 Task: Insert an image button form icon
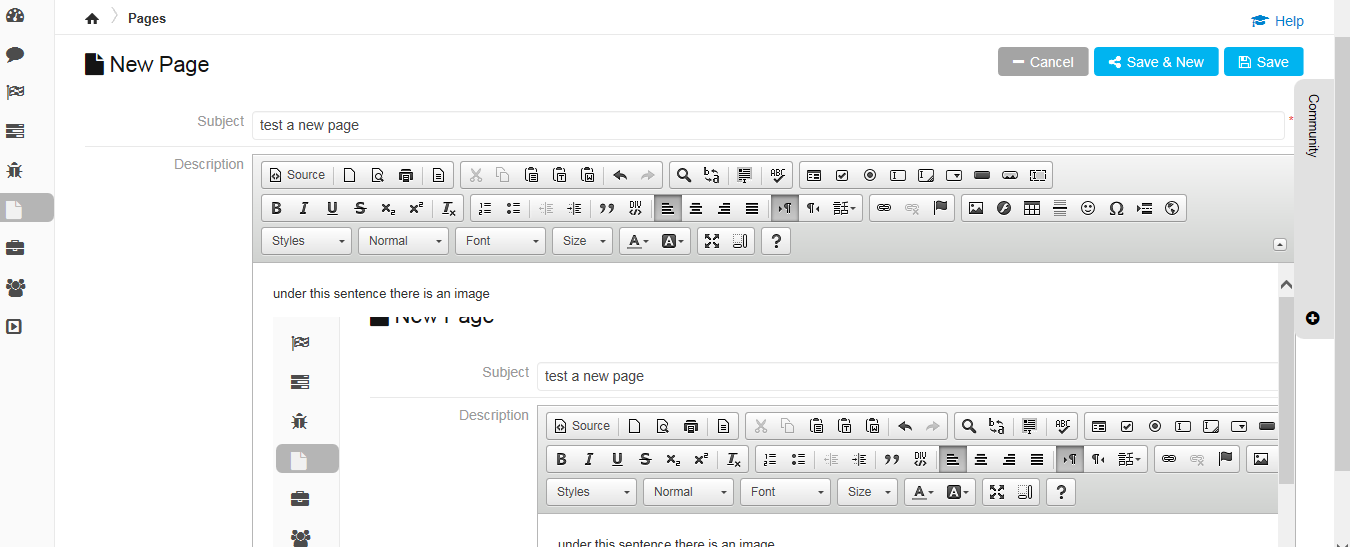1010,175
